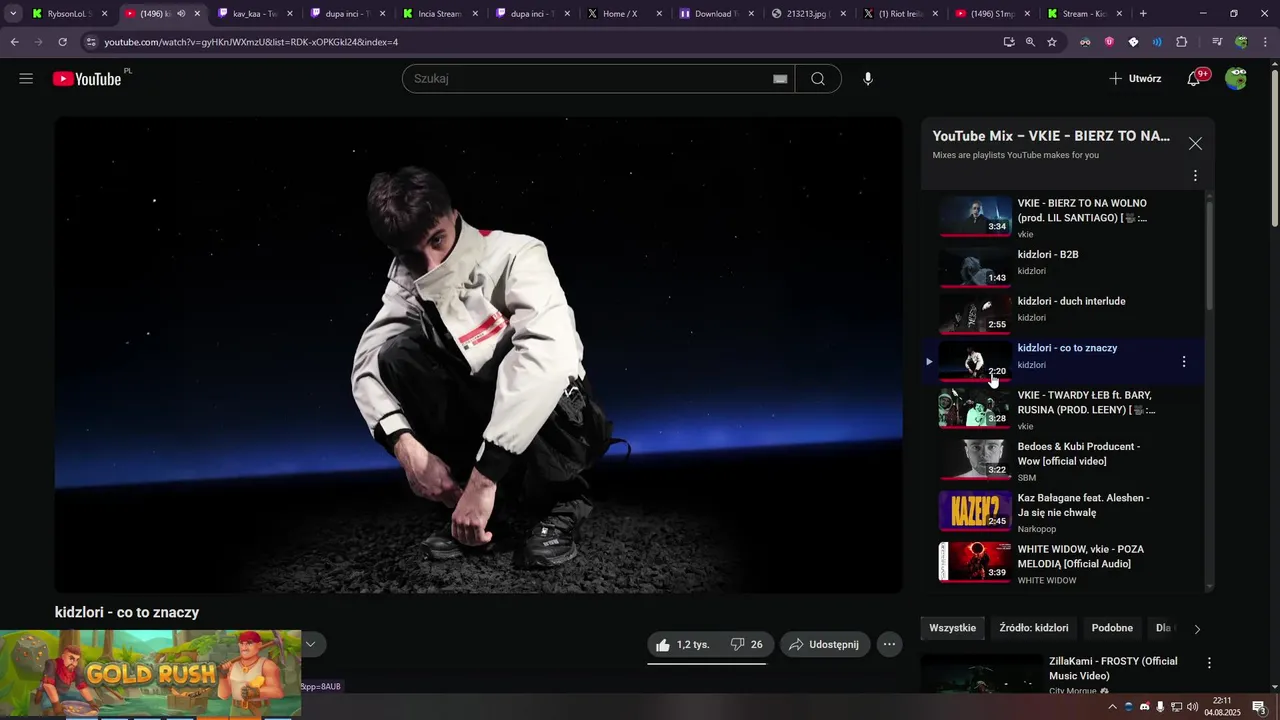1280x720 pixels.
Task: Click the Utwórz create button
Action: (1135, 79)
